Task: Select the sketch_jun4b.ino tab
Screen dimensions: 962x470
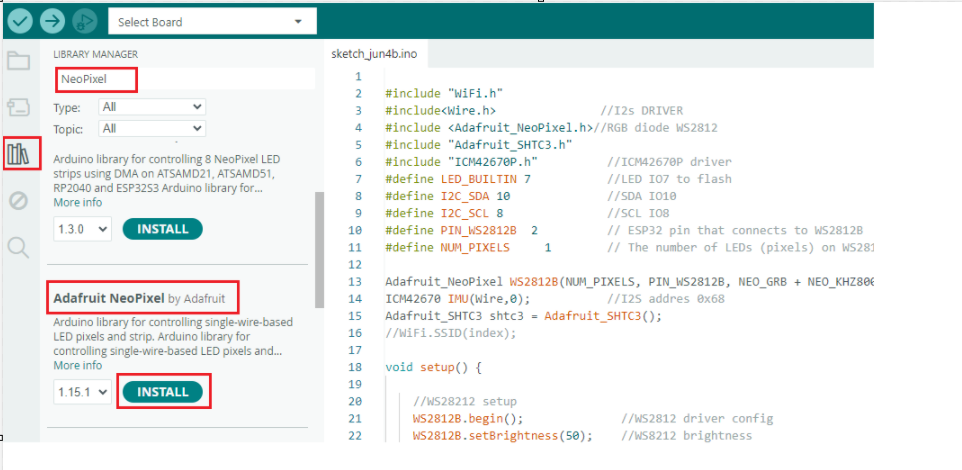Action: (374, 52)
